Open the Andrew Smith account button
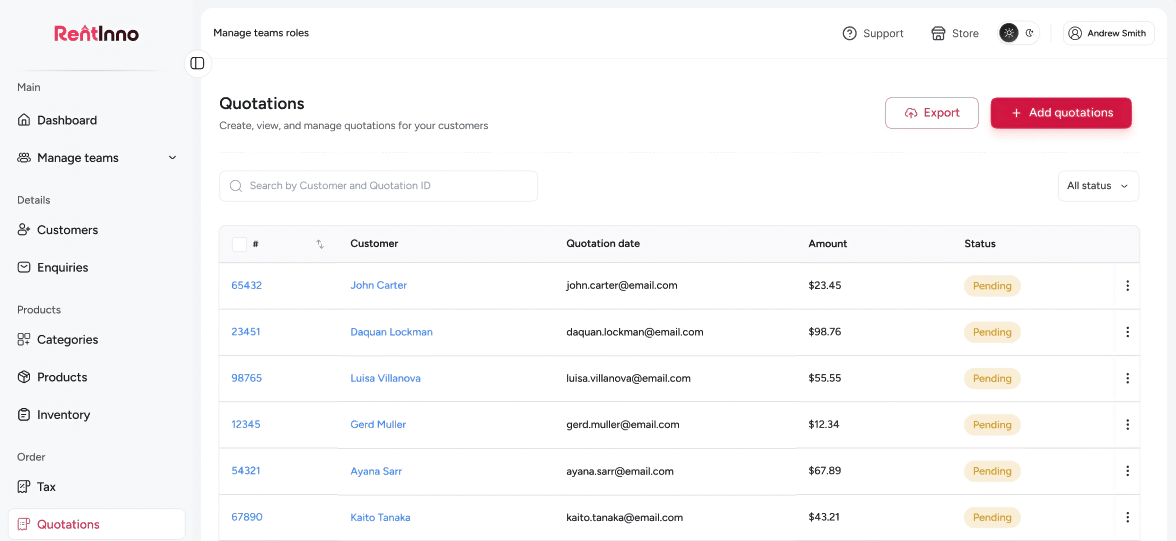1176x541 pixels. click(x=1108, y=33)
